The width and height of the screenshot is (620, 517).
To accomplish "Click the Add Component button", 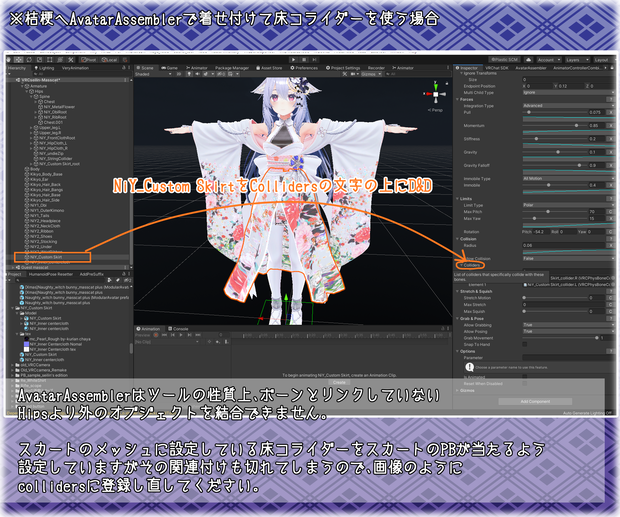I will click(x=535, y=402).
